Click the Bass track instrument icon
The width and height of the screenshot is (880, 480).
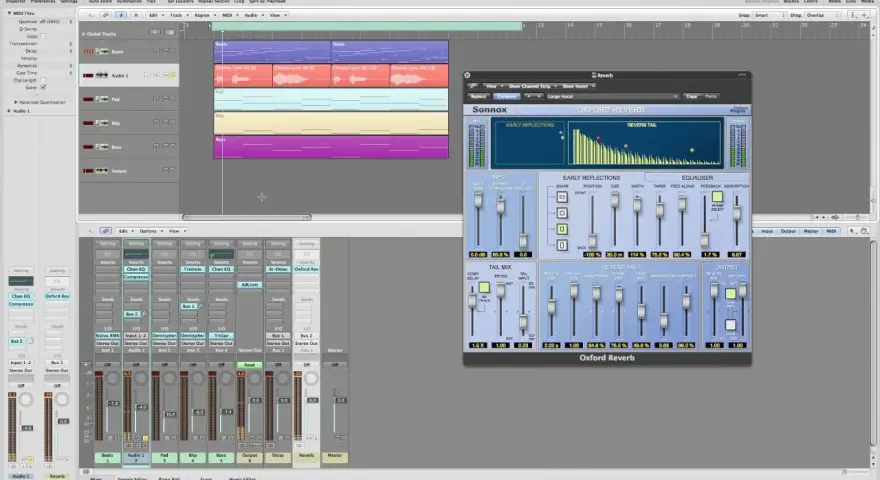[x=102, y=147]
